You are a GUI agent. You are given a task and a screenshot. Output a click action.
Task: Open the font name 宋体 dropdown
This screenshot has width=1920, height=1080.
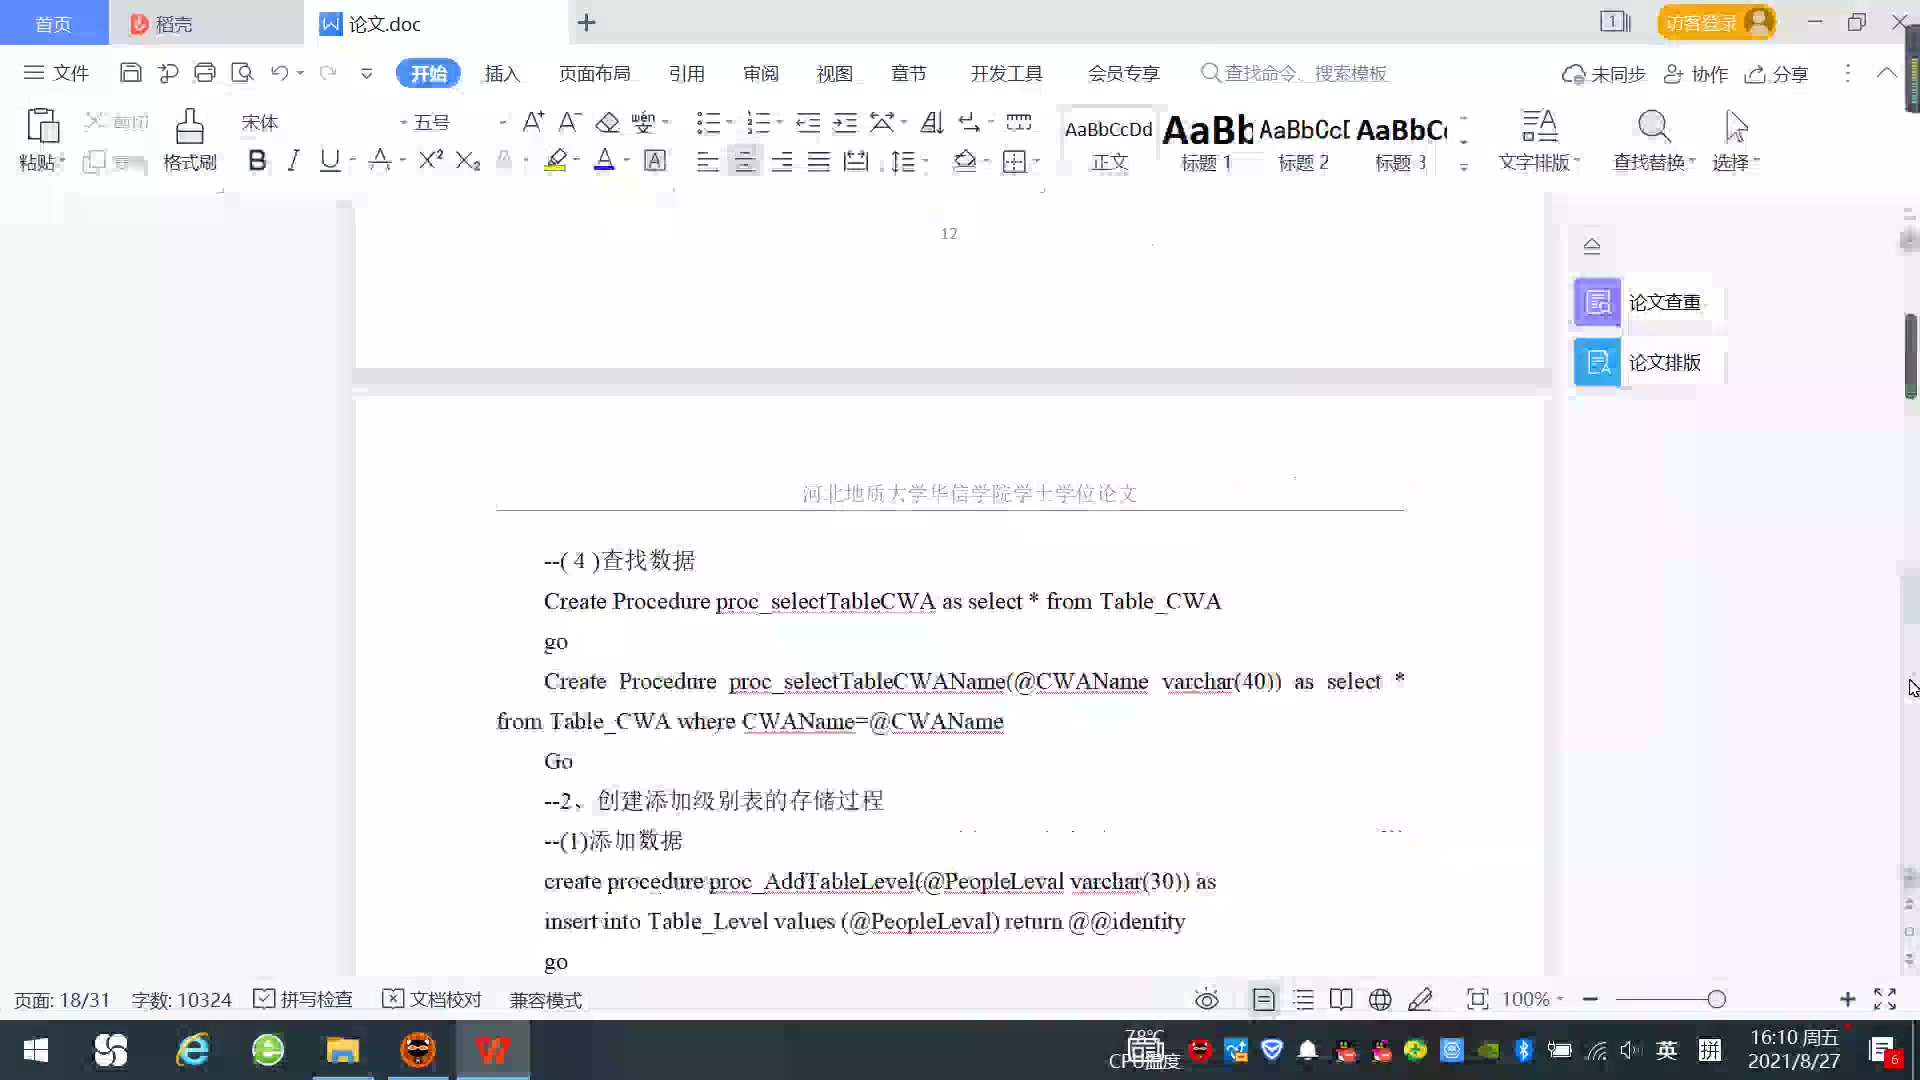pyautogui.click(x=404, y=123)
